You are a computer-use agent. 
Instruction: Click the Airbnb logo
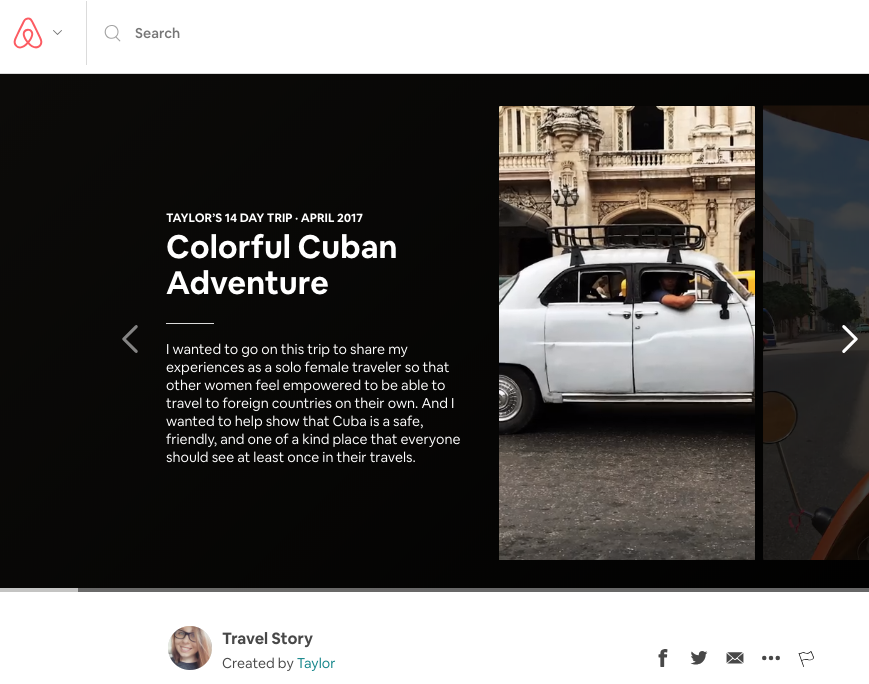(x=28, y=32)
